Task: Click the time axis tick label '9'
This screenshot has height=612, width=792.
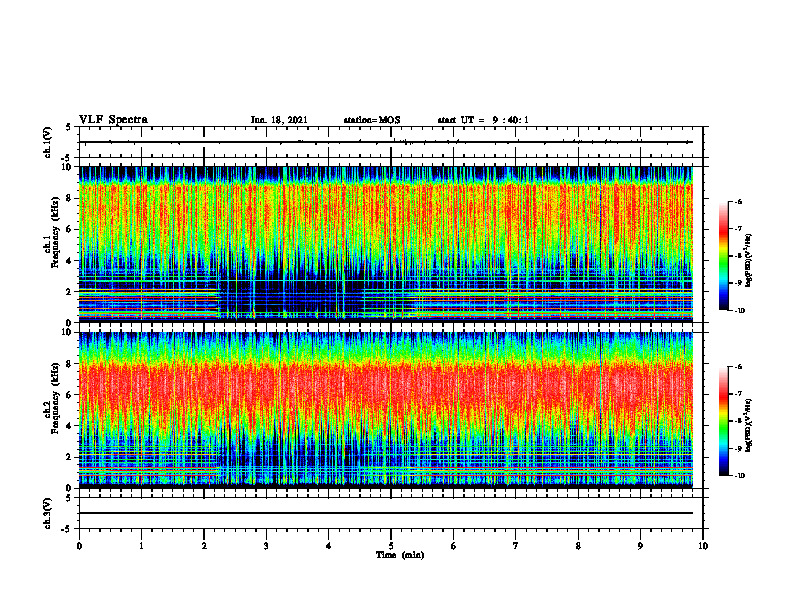Action: pos(640,546)
